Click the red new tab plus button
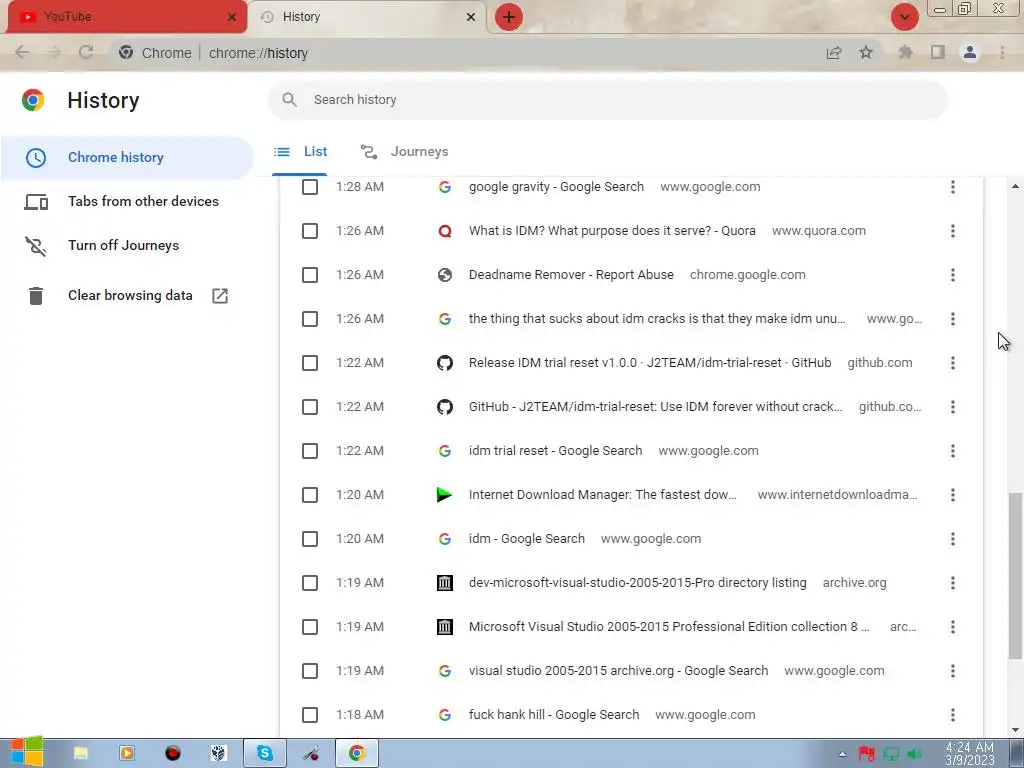 tap(509, 17)
